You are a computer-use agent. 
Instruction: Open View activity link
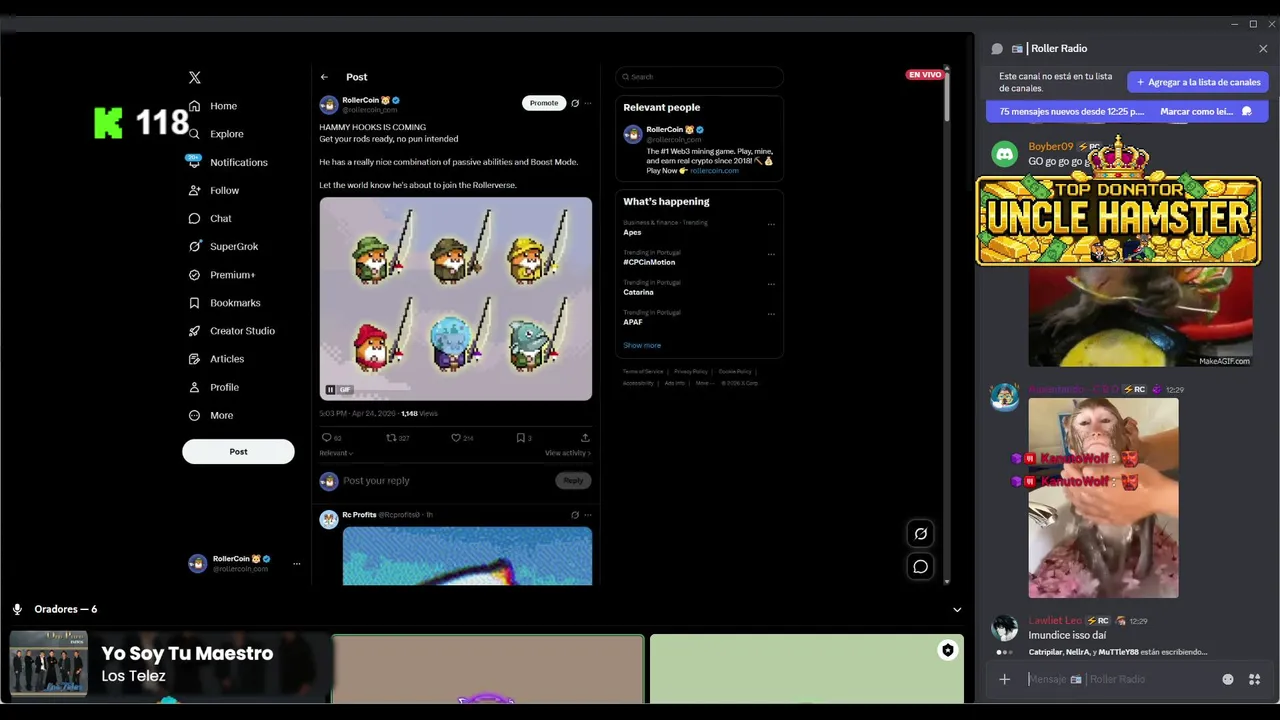pos(568,453)
